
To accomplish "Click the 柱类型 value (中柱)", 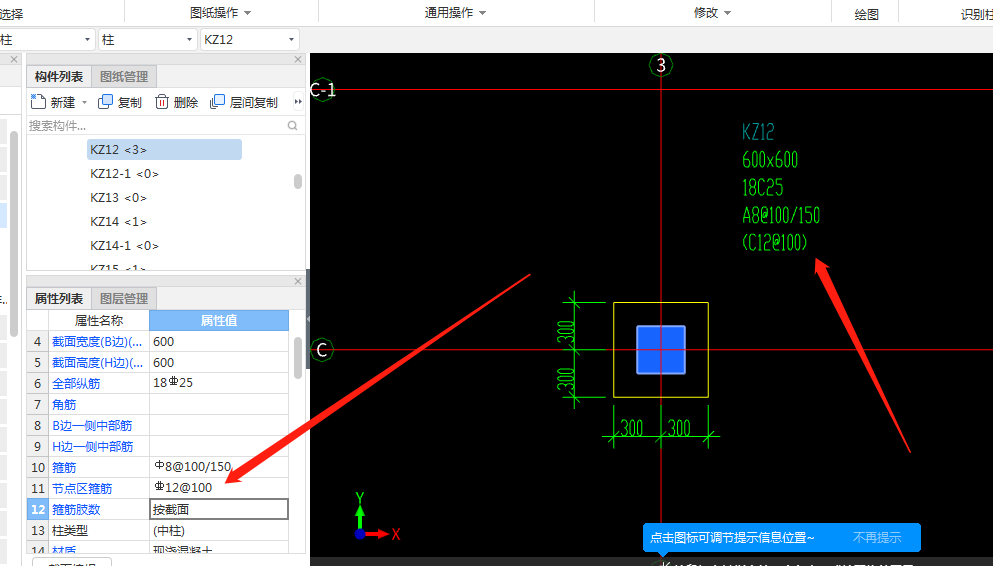I will tap(219, 531).
